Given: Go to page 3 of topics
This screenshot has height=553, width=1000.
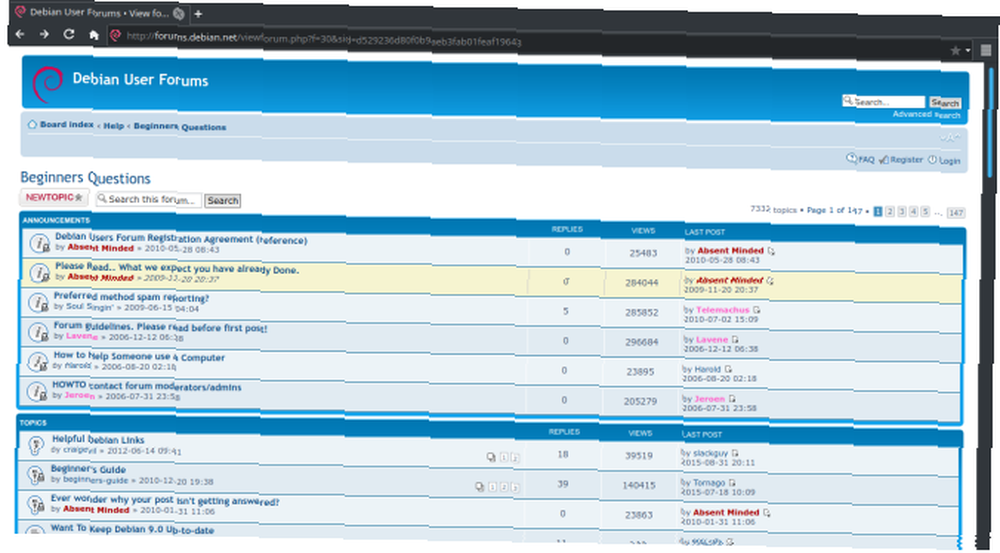Looking at the screenshot, I should 902,211.
